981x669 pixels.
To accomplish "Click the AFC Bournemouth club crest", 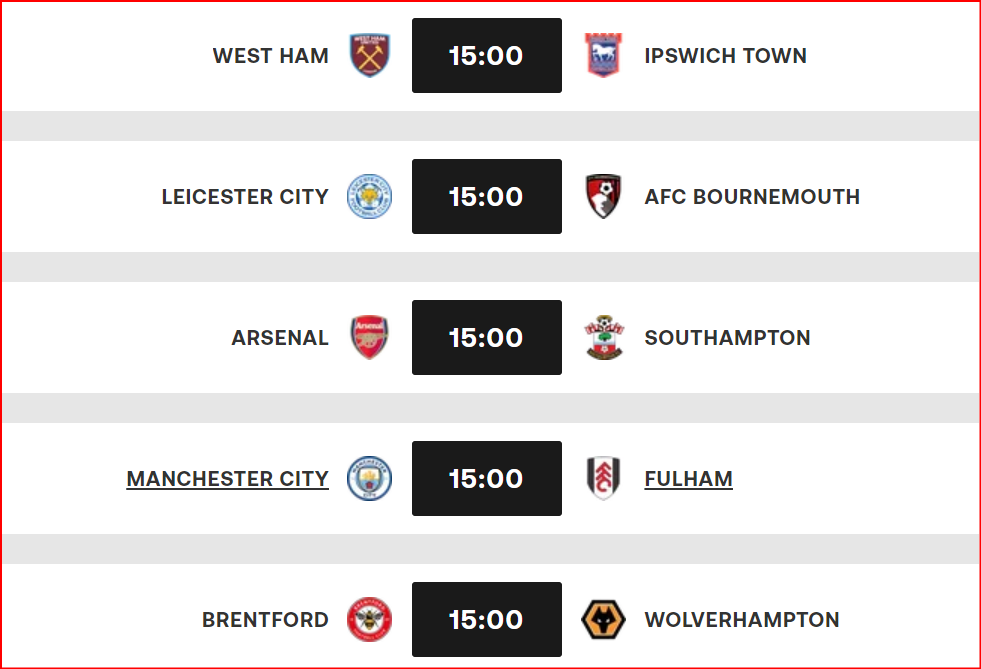I will pos(603,197).
